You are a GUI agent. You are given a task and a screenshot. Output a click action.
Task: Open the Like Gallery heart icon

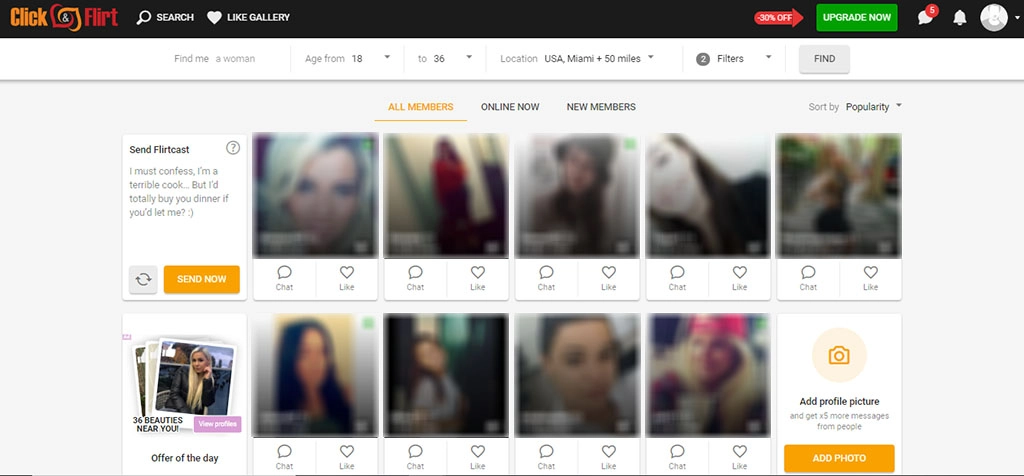pyautogui.click(x=214, y=18)
